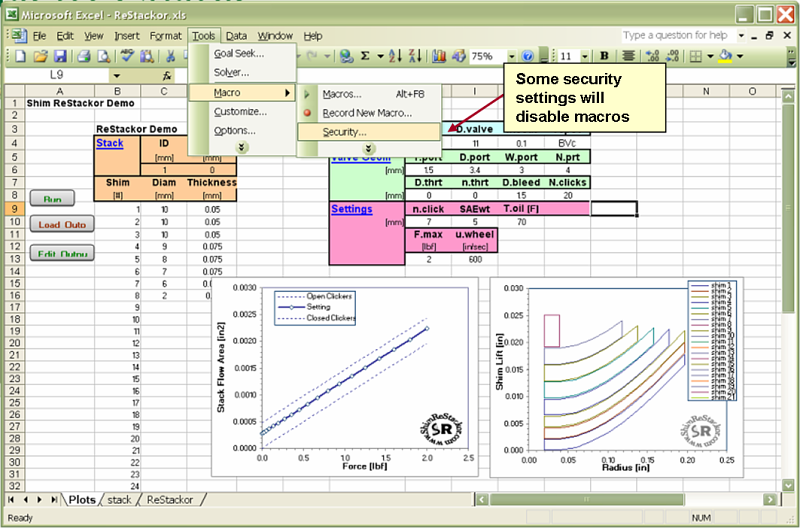Follow the Stack hyperlink
The height and width of the screenshot is (528, 800).
point(110,143)
